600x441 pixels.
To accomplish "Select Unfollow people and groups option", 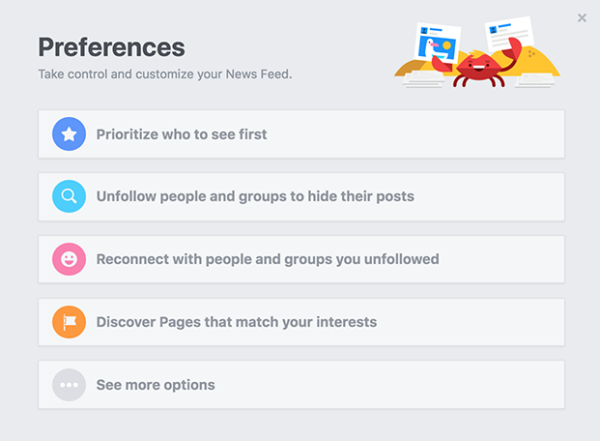I will point(301,197).
